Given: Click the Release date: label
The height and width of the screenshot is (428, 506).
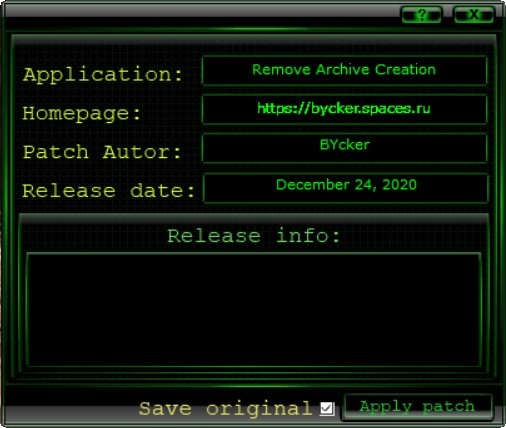Looking at the screenshot, I should 108,191.
